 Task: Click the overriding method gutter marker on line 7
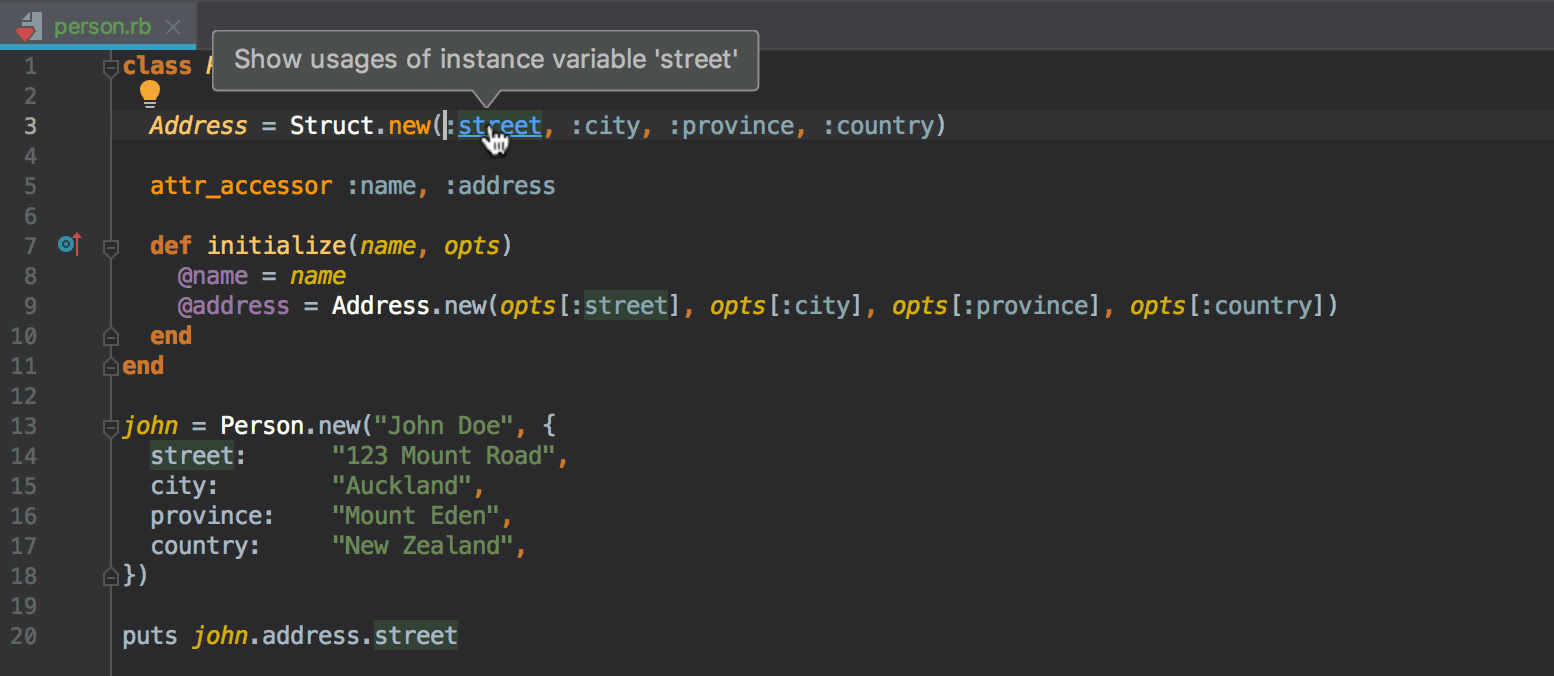(x=69, y=243)
